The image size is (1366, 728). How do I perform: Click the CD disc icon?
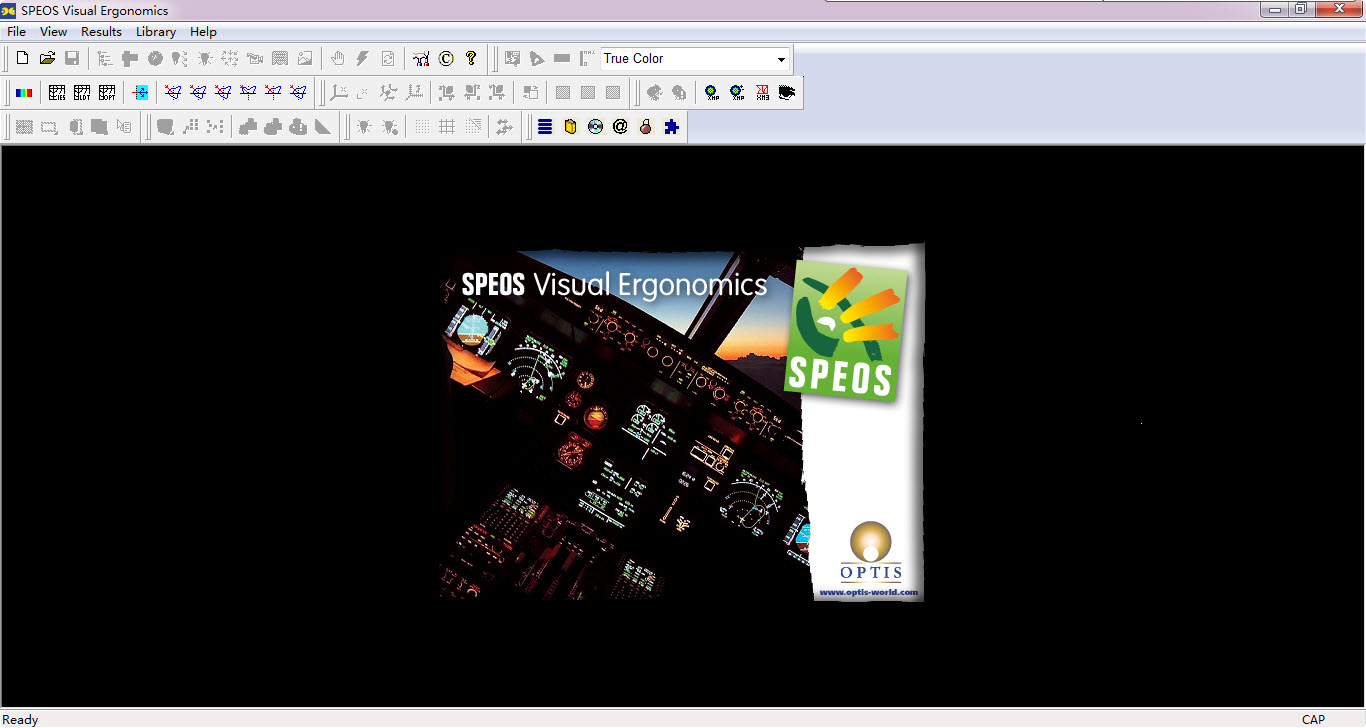[595, 127]
